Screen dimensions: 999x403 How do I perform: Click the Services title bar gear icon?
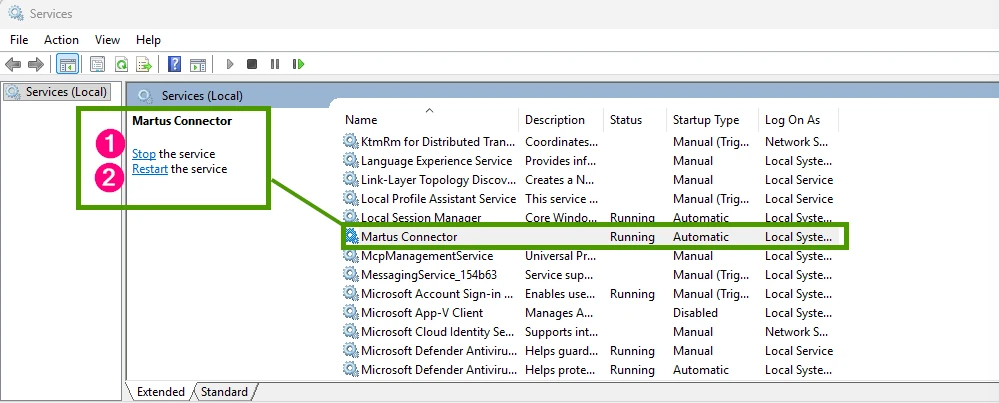(16, 13)
